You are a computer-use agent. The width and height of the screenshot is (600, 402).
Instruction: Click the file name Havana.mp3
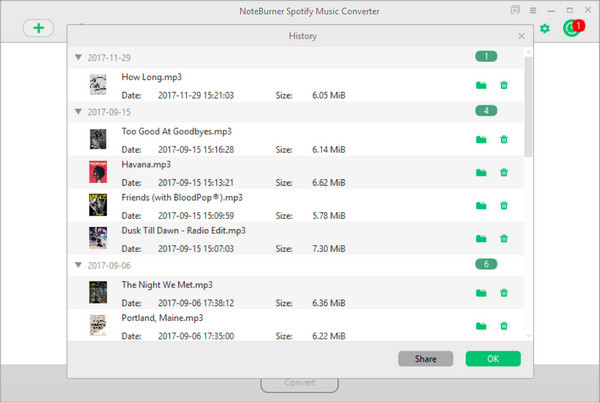(146, 164)
